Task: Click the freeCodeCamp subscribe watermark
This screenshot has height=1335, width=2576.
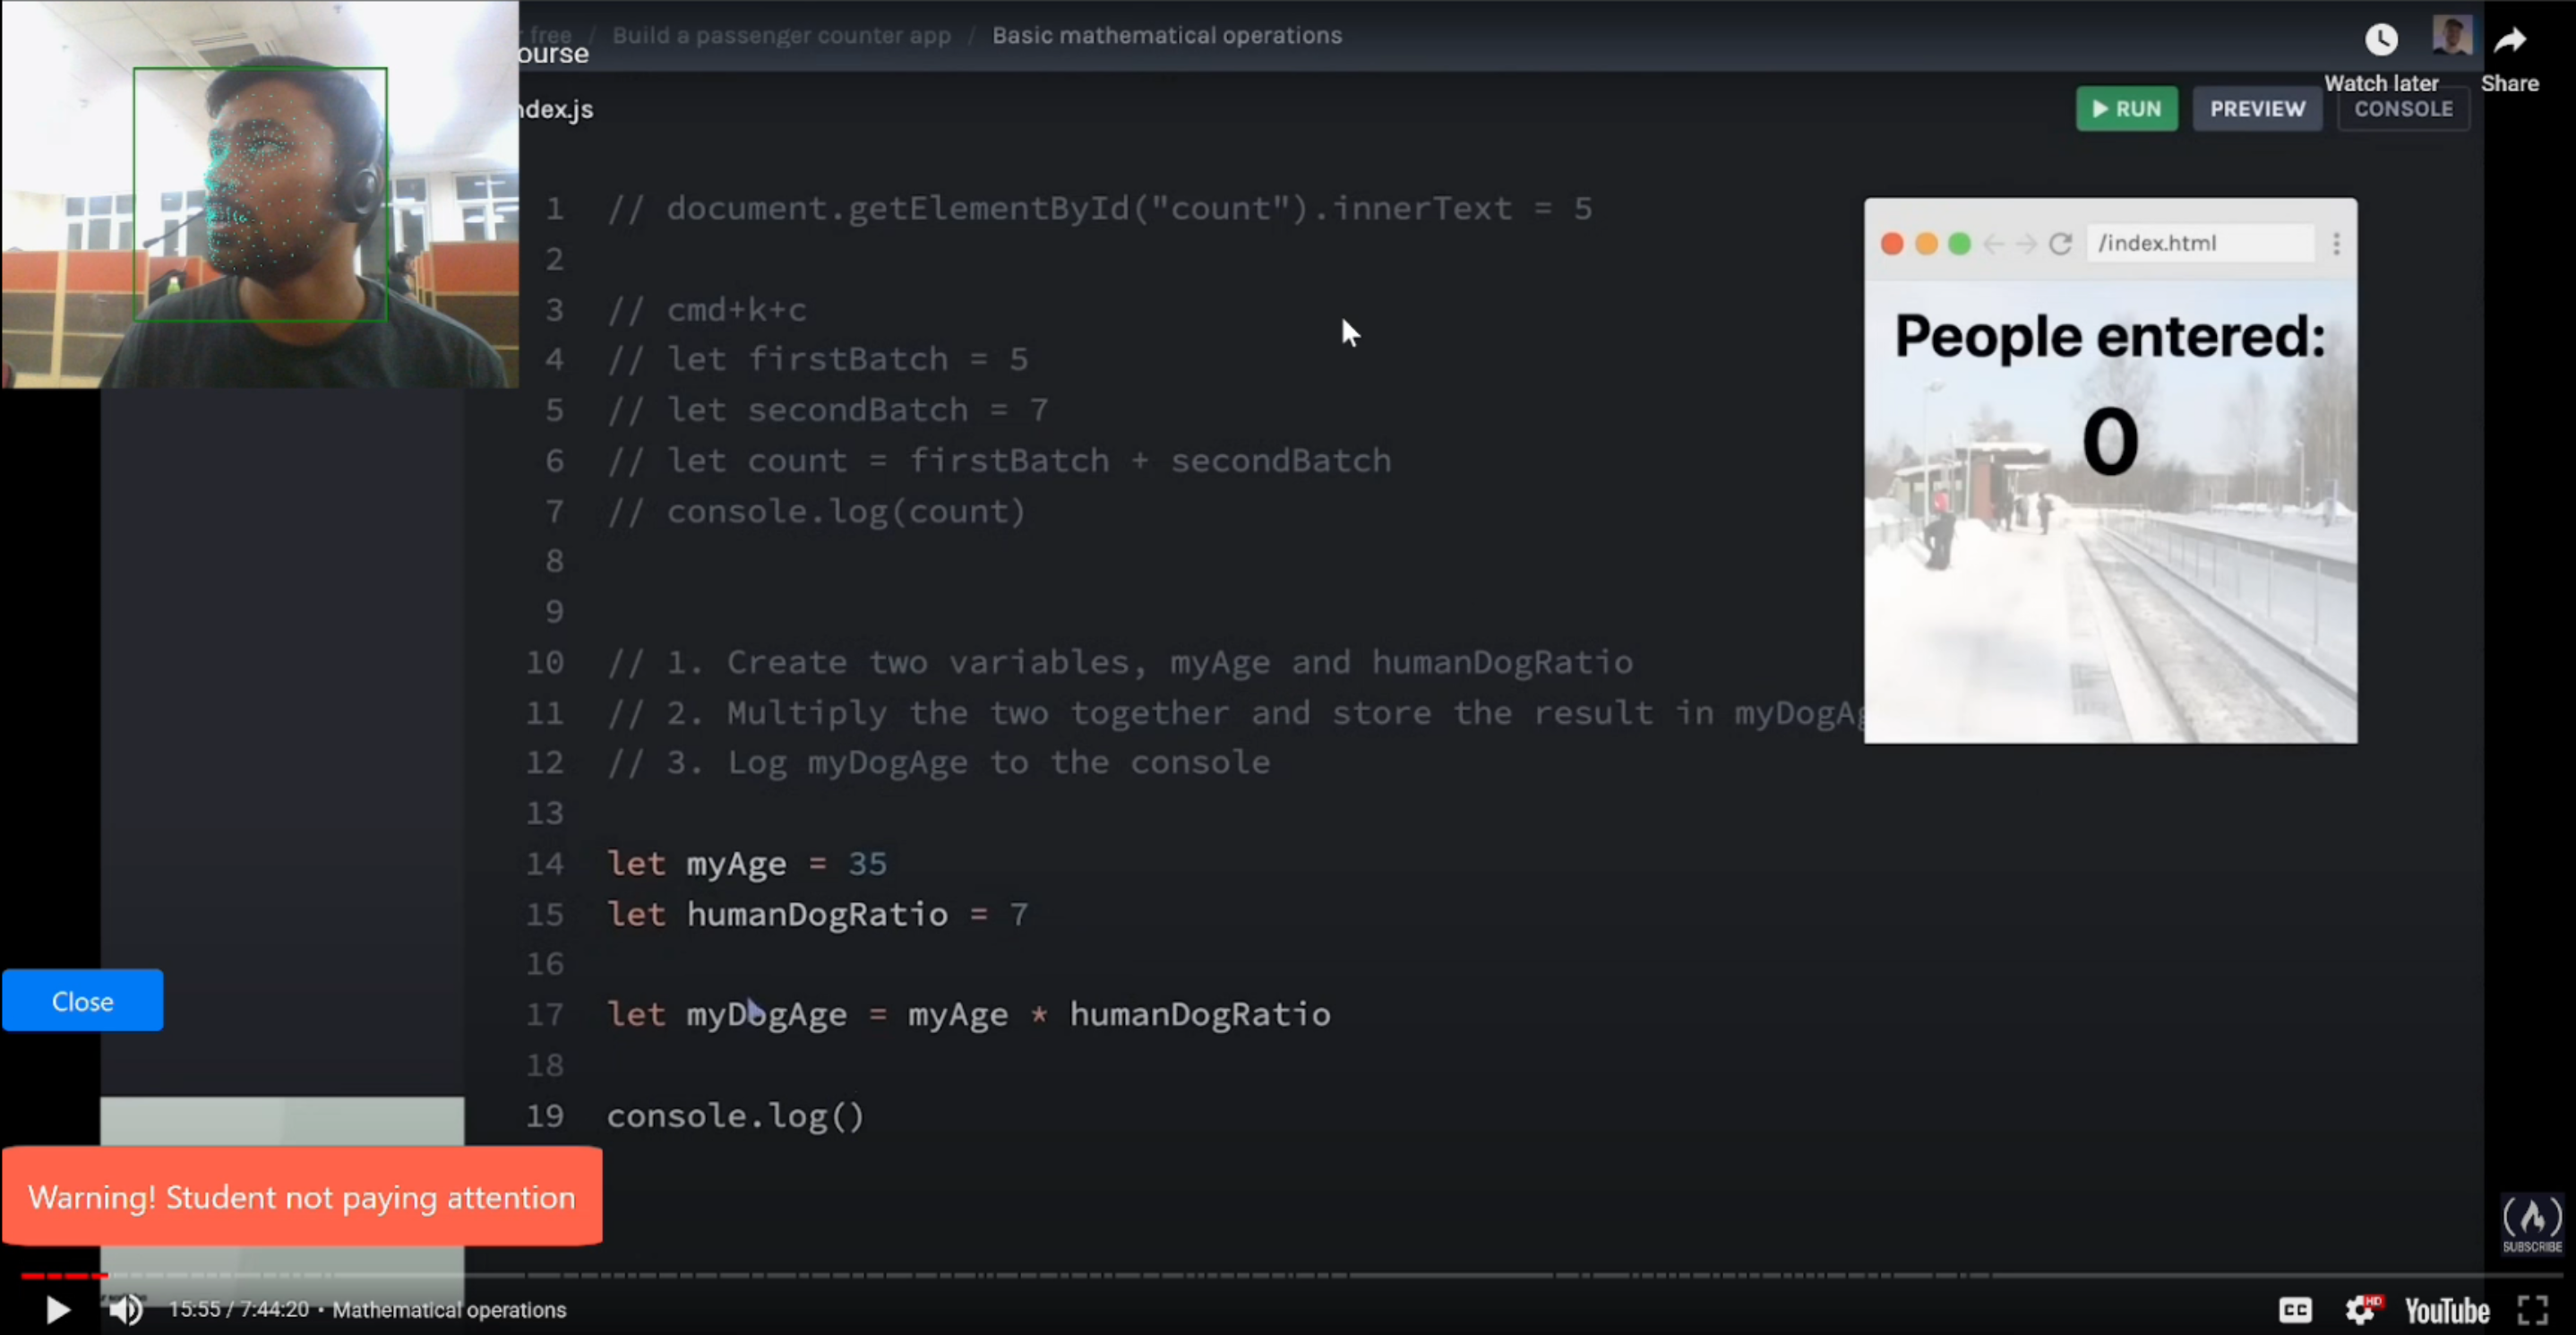Action: (x=2532, y=1223)
